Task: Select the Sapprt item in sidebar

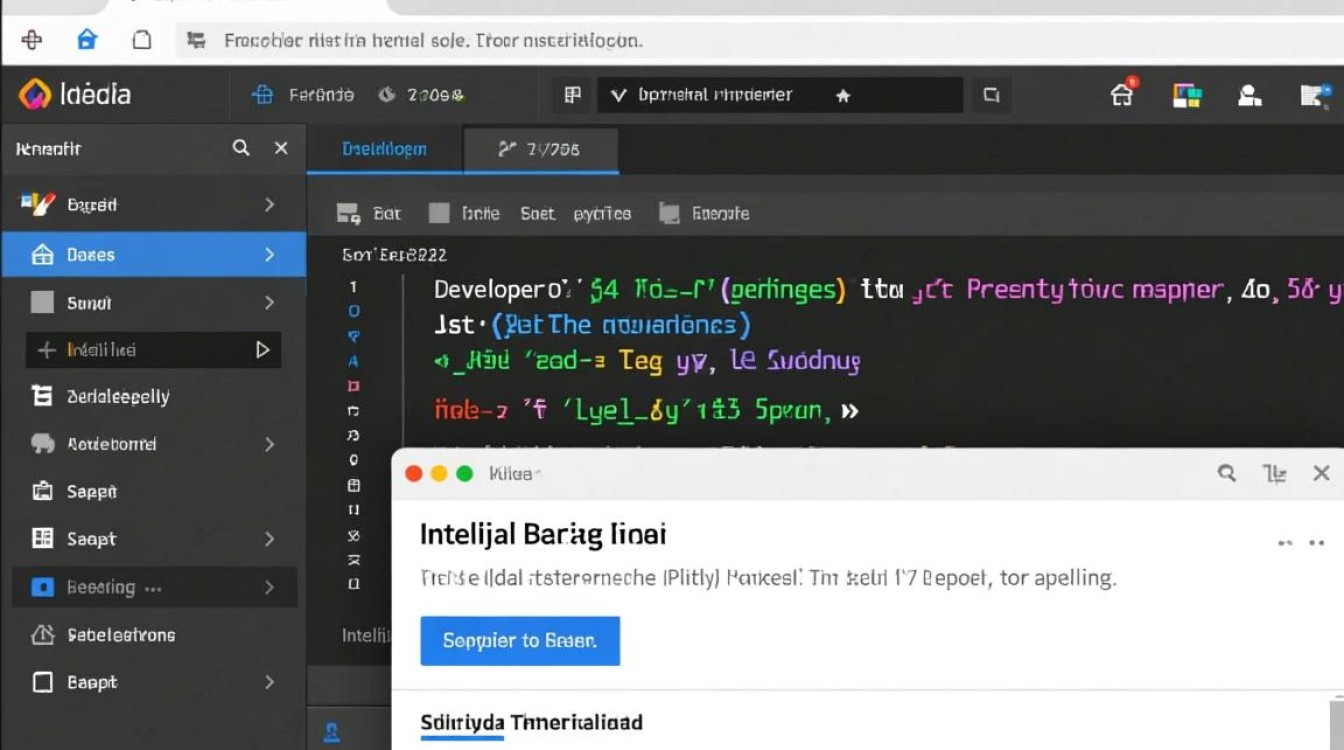Action: (x=92, y=492)
